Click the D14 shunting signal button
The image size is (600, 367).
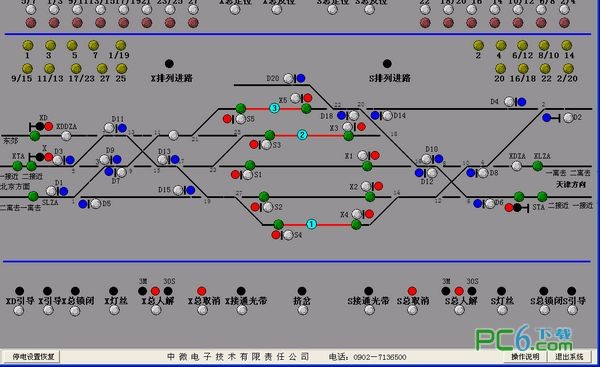point(387,115)
